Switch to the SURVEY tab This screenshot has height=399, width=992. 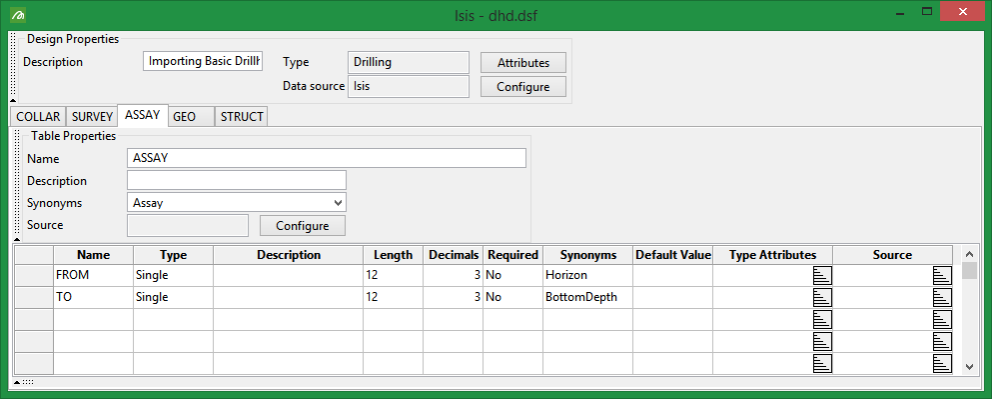click(92, 117)
